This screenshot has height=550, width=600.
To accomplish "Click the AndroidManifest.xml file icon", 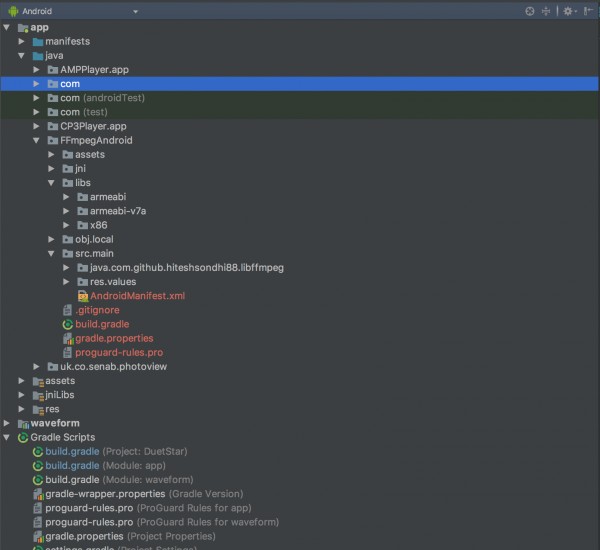I will [x=83, y=296].
